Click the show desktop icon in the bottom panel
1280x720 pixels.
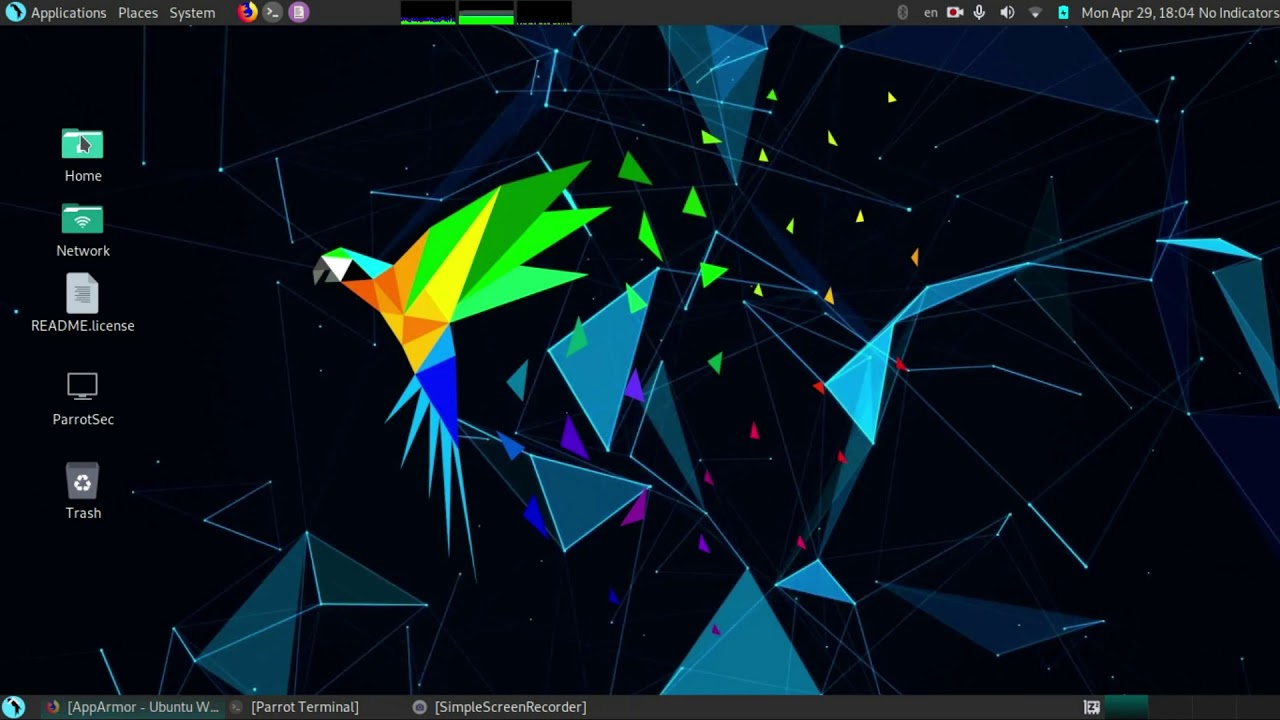pos(1092,707)
